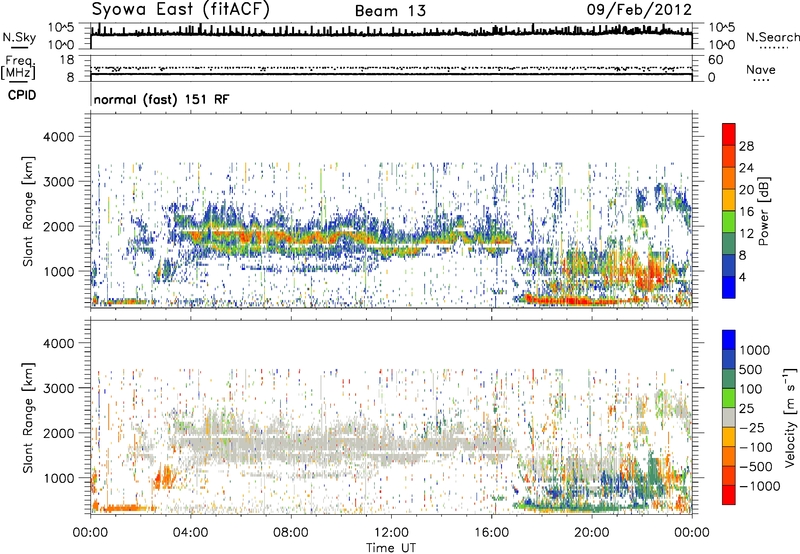Click the "Velocity [m s-1]" colorbar title
The height and width of the screenshot is (554, 800).
coord(790,417)
